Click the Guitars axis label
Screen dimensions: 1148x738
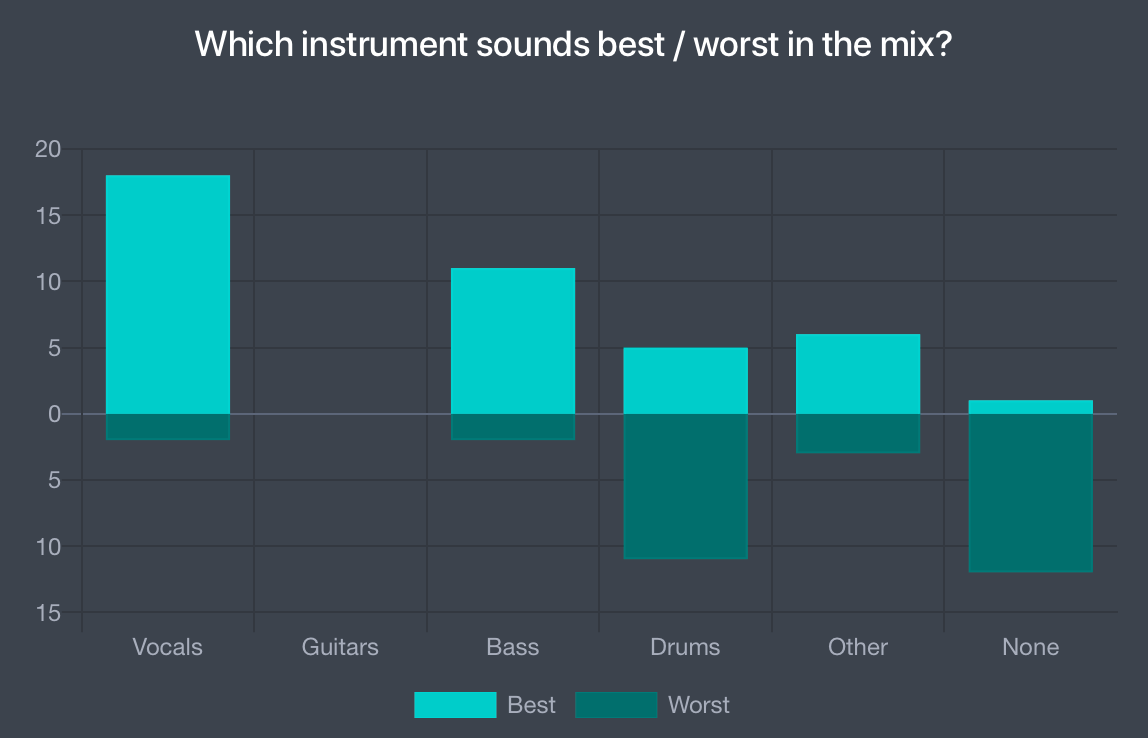340,647
